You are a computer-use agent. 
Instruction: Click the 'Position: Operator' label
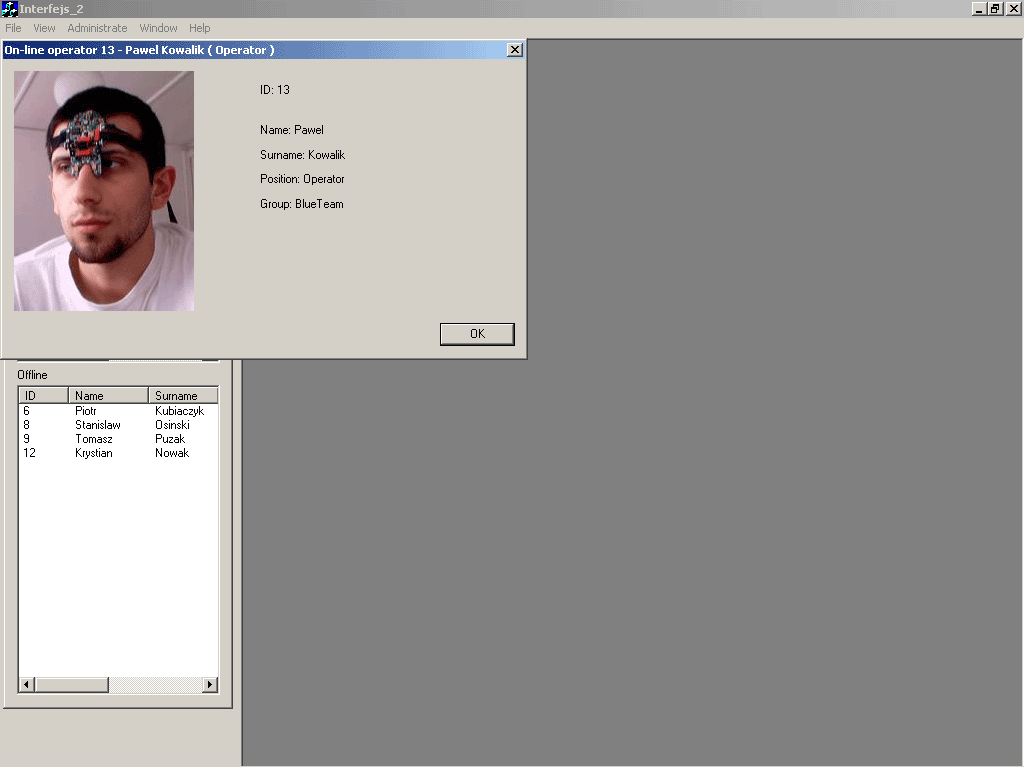tap(302, 179)
